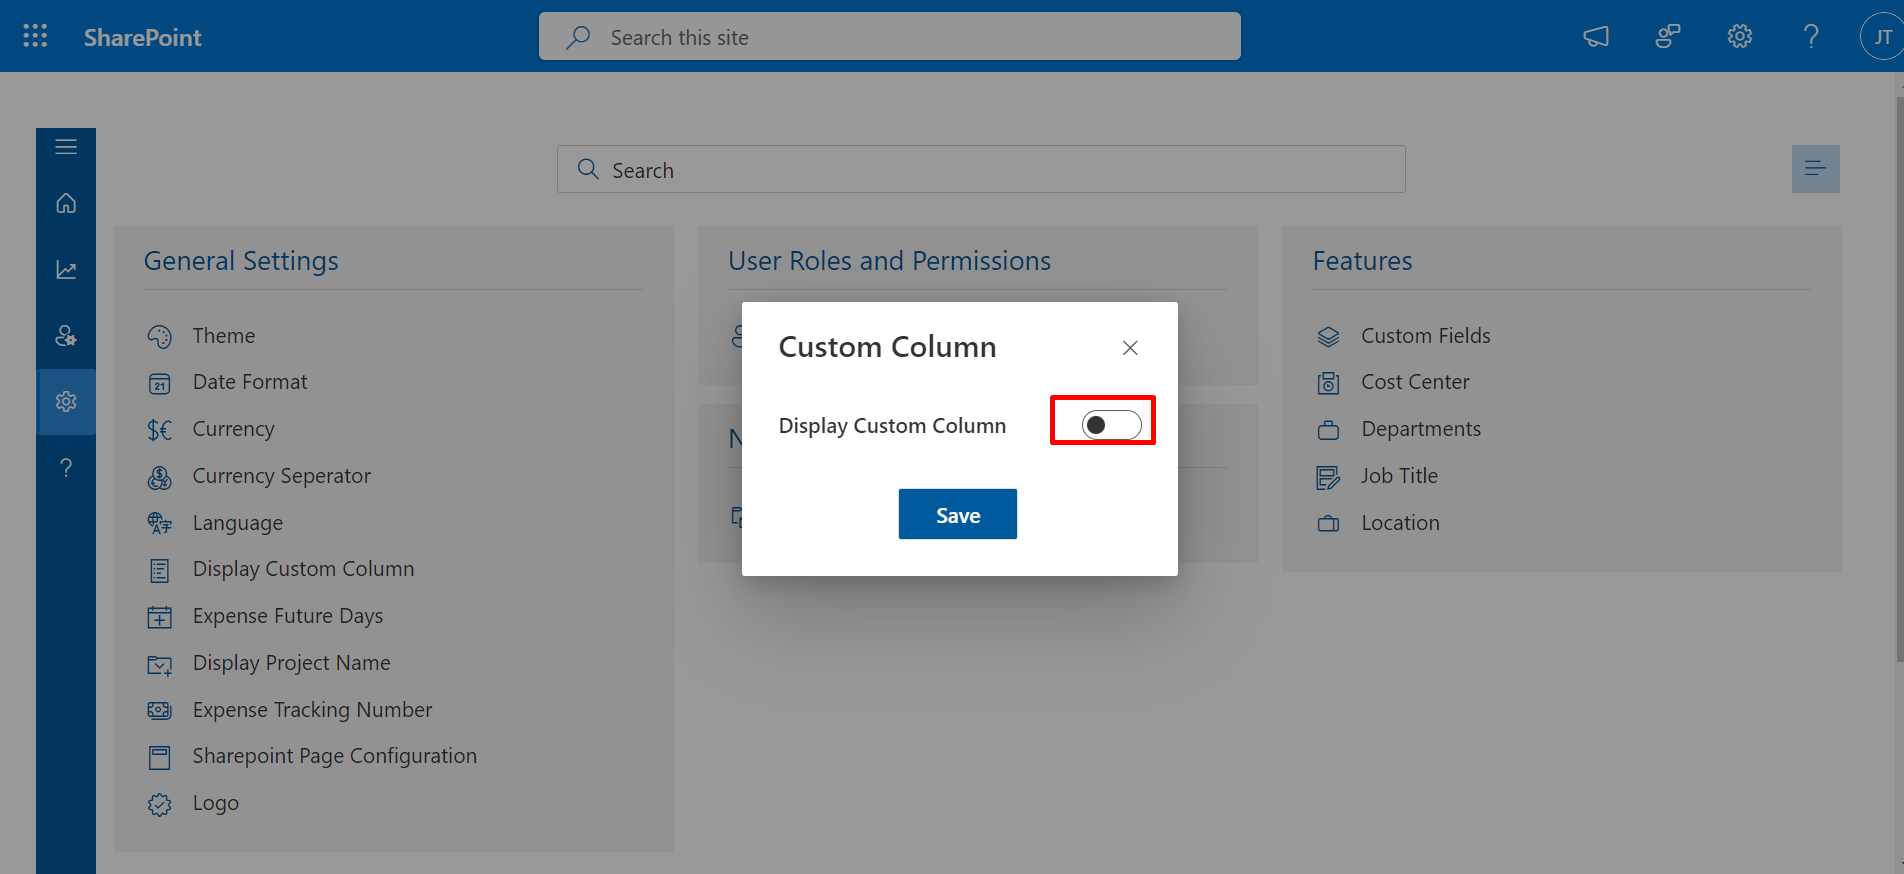Open sidebar help question mark

66,468
